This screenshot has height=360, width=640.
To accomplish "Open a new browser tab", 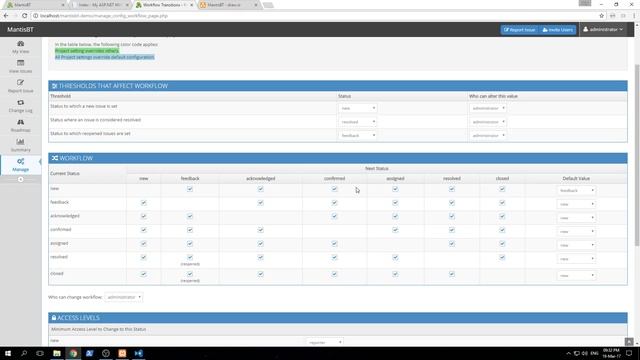I will click(268, 5).
